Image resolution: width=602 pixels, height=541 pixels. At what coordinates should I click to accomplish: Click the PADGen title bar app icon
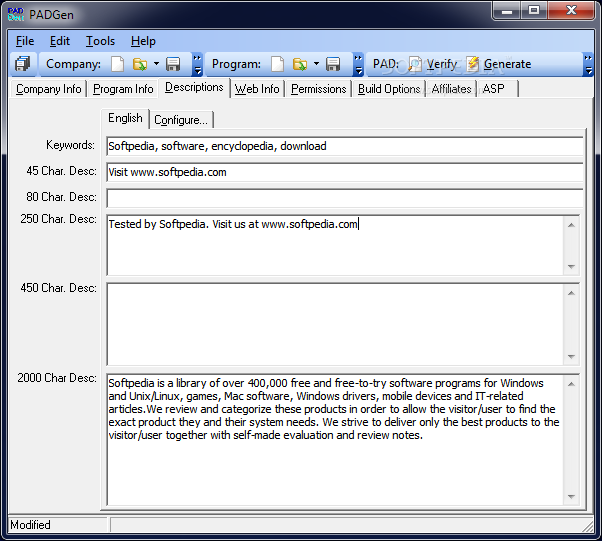[16, 14]
